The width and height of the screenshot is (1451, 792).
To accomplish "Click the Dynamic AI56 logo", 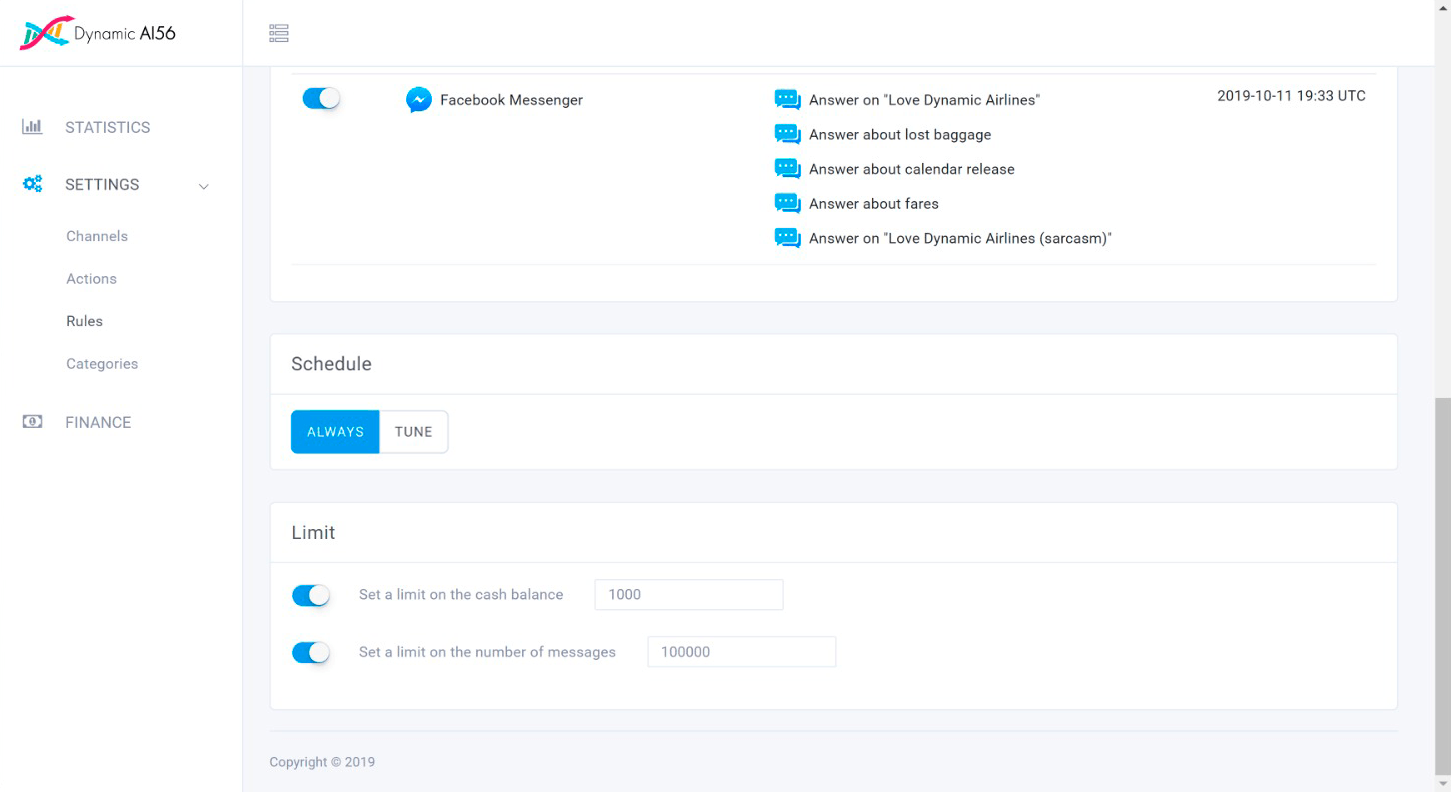I will click(98, 33).
